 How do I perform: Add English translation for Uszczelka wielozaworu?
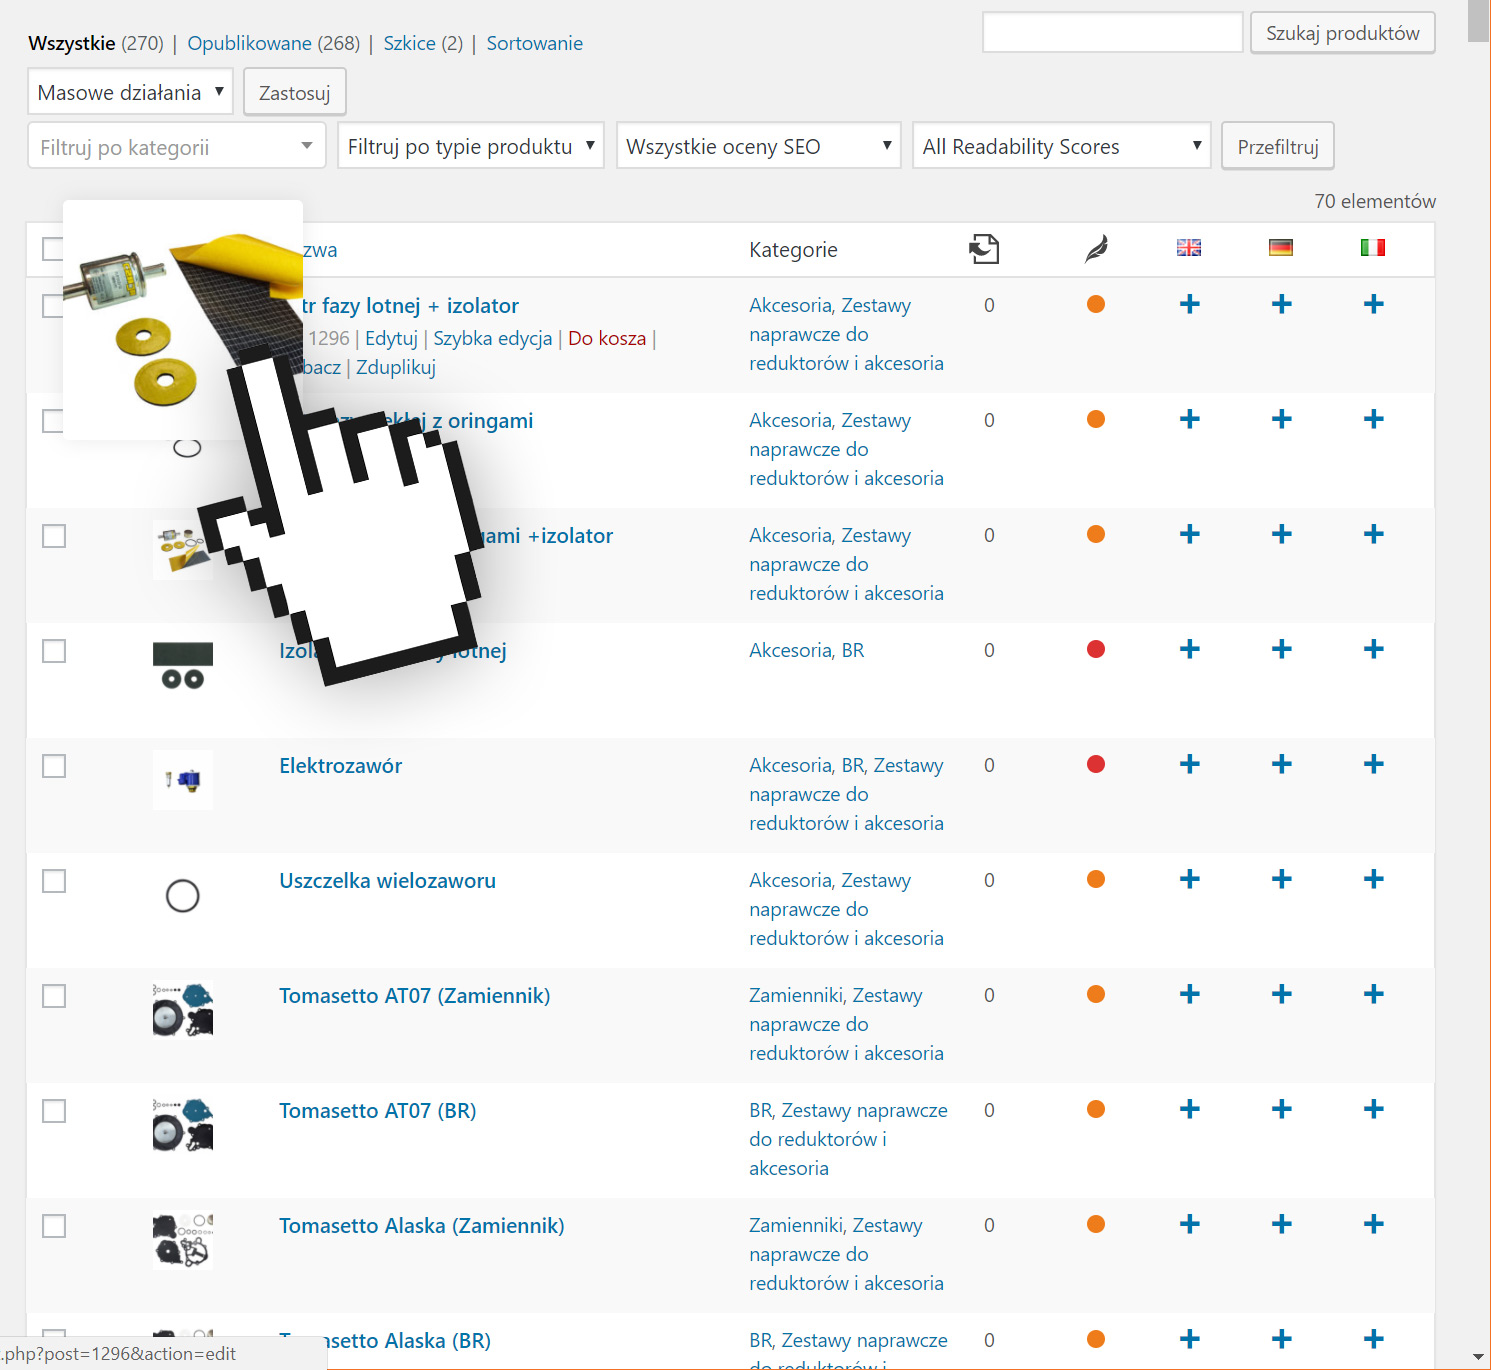point(1189,879)
